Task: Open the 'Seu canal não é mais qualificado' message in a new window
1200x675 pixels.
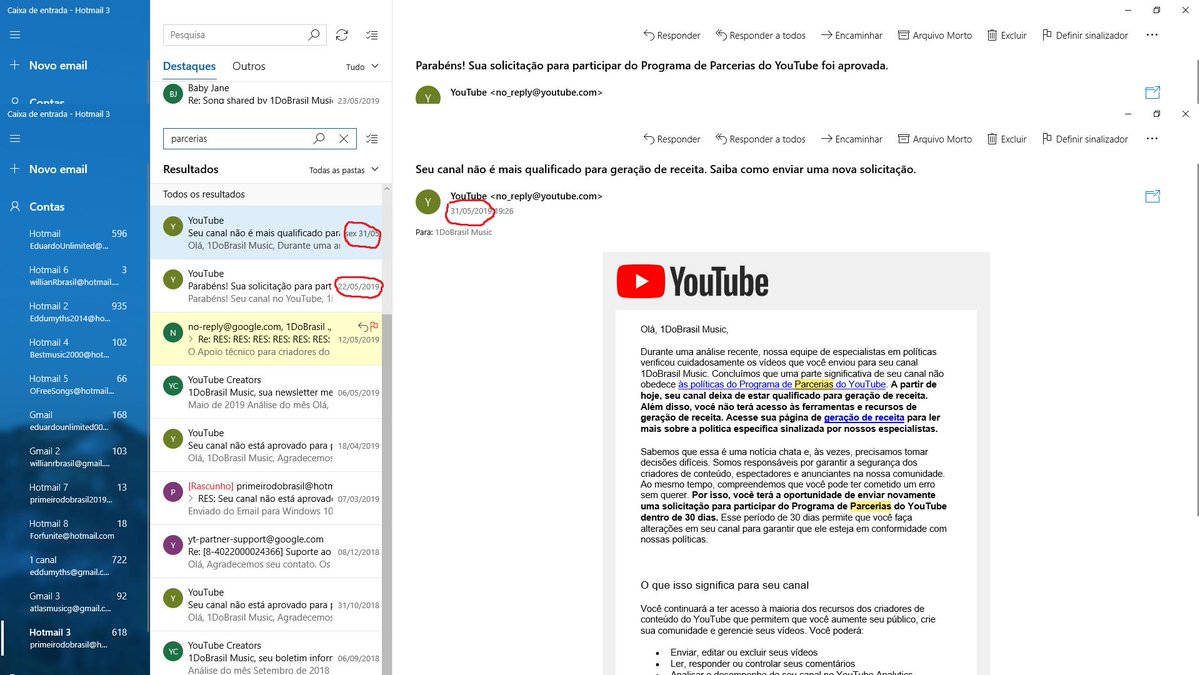Action: [1152, 196]
